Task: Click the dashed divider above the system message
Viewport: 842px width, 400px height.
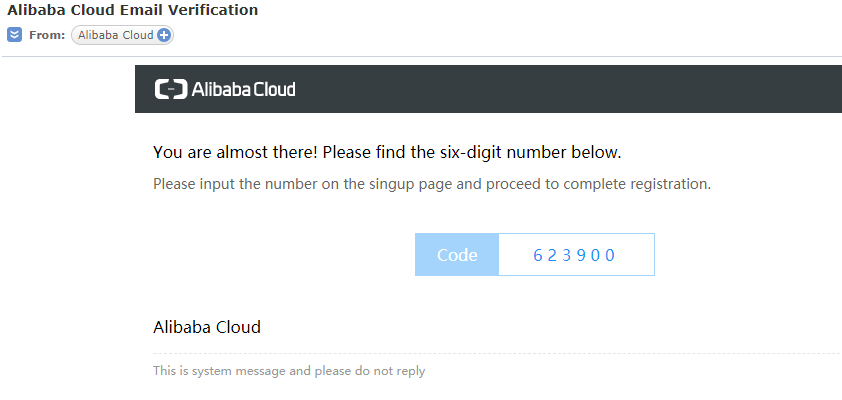Action: click(497, 353)
